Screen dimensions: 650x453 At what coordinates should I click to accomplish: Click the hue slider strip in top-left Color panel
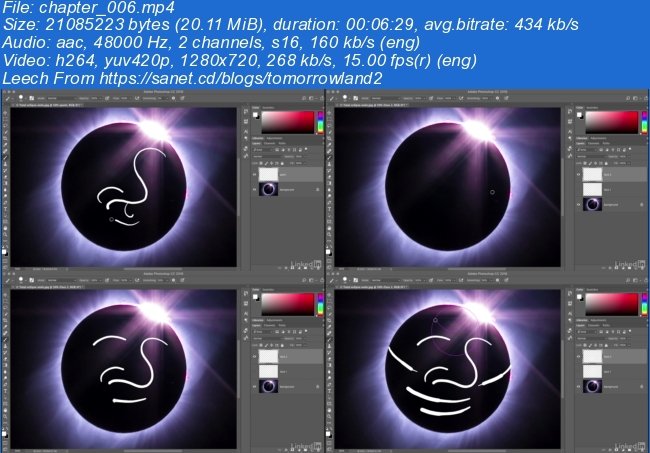pos(321,123)
